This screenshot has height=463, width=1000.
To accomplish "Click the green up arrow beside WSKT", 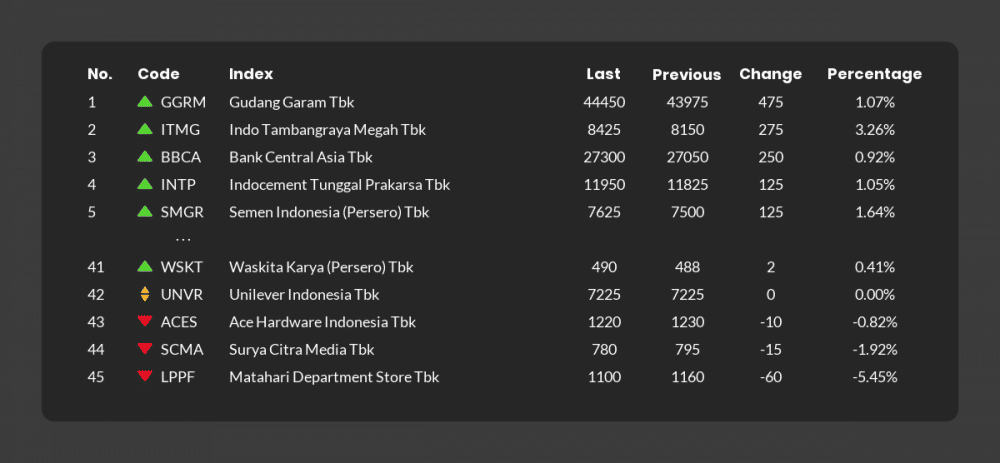I will point(145,267).
